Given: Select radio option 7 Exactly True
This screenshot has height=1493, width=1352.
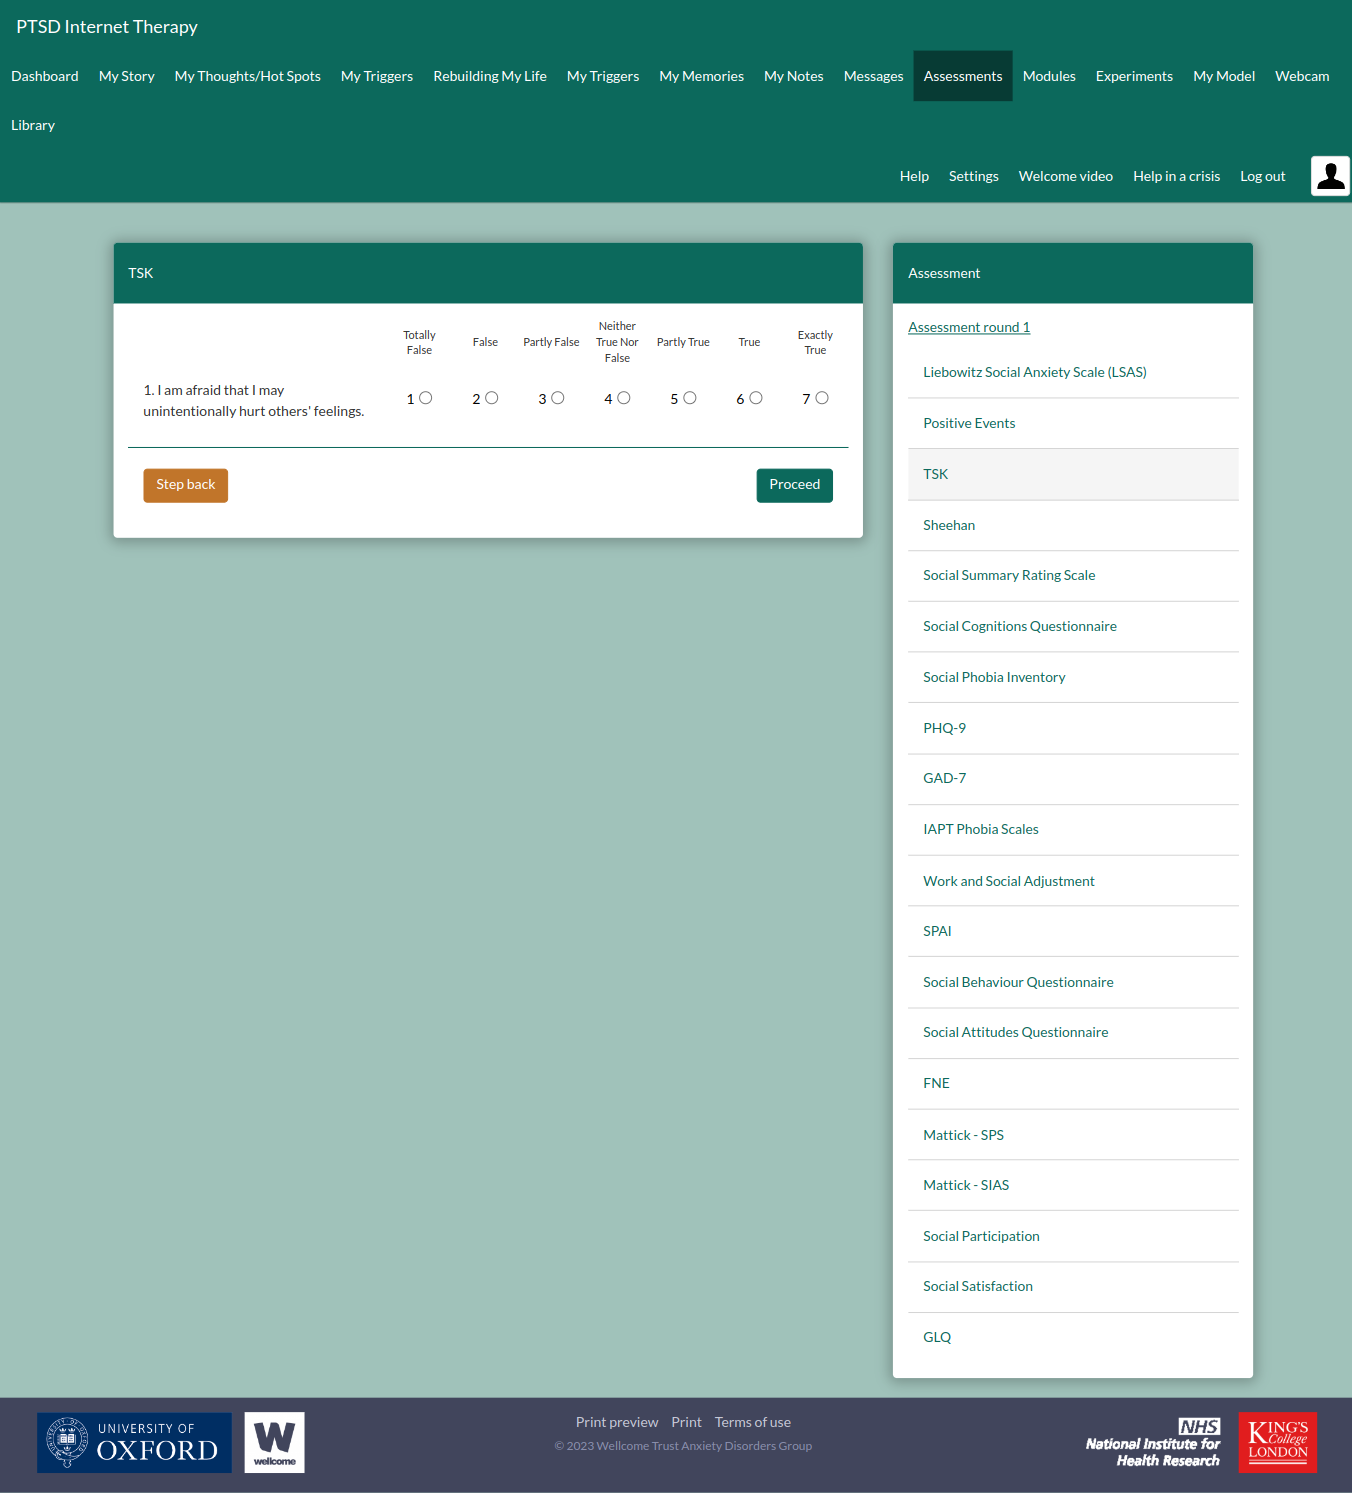Looking at the screenshot, I should tap(821, 398).
